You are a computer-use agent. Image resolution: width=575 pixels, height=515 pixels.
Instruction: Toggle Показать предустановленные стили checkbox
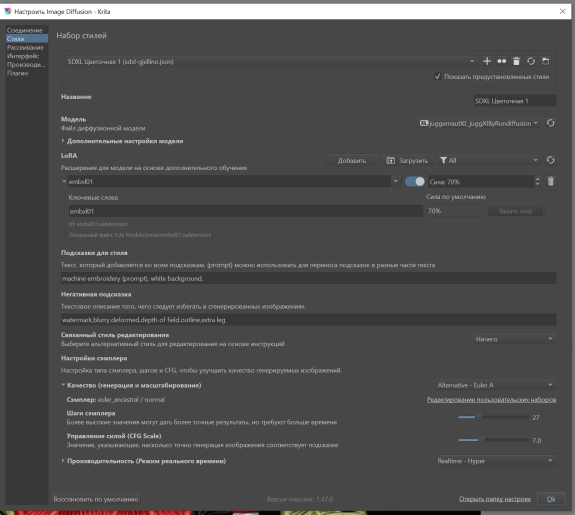[x=437, y=76]
